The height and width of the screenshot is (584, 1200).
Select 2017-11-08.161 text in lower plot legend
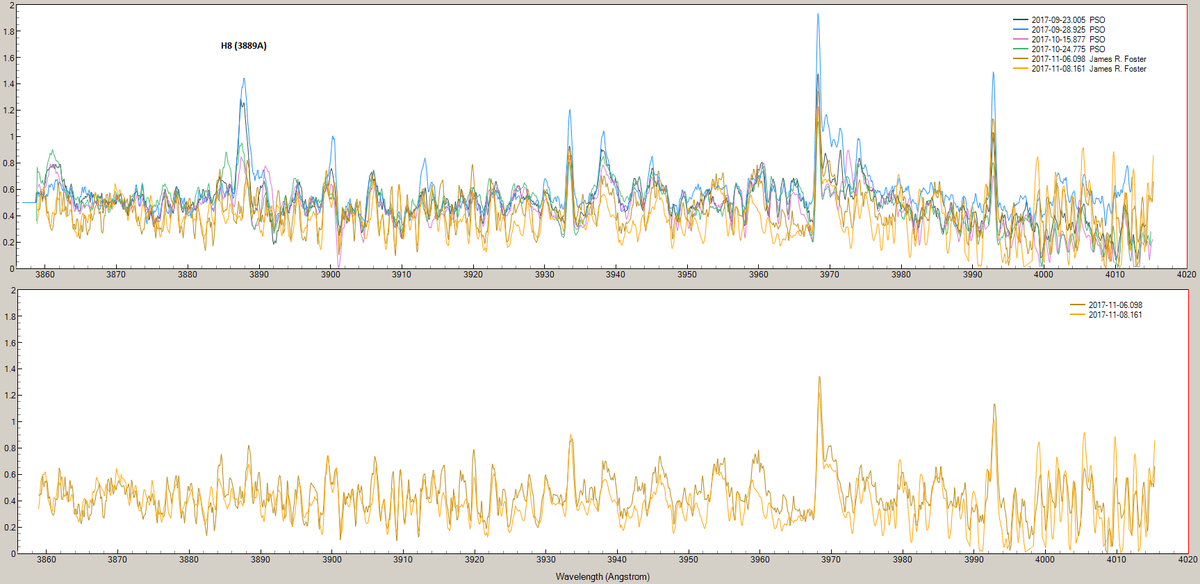click(x=1114, y=315)
